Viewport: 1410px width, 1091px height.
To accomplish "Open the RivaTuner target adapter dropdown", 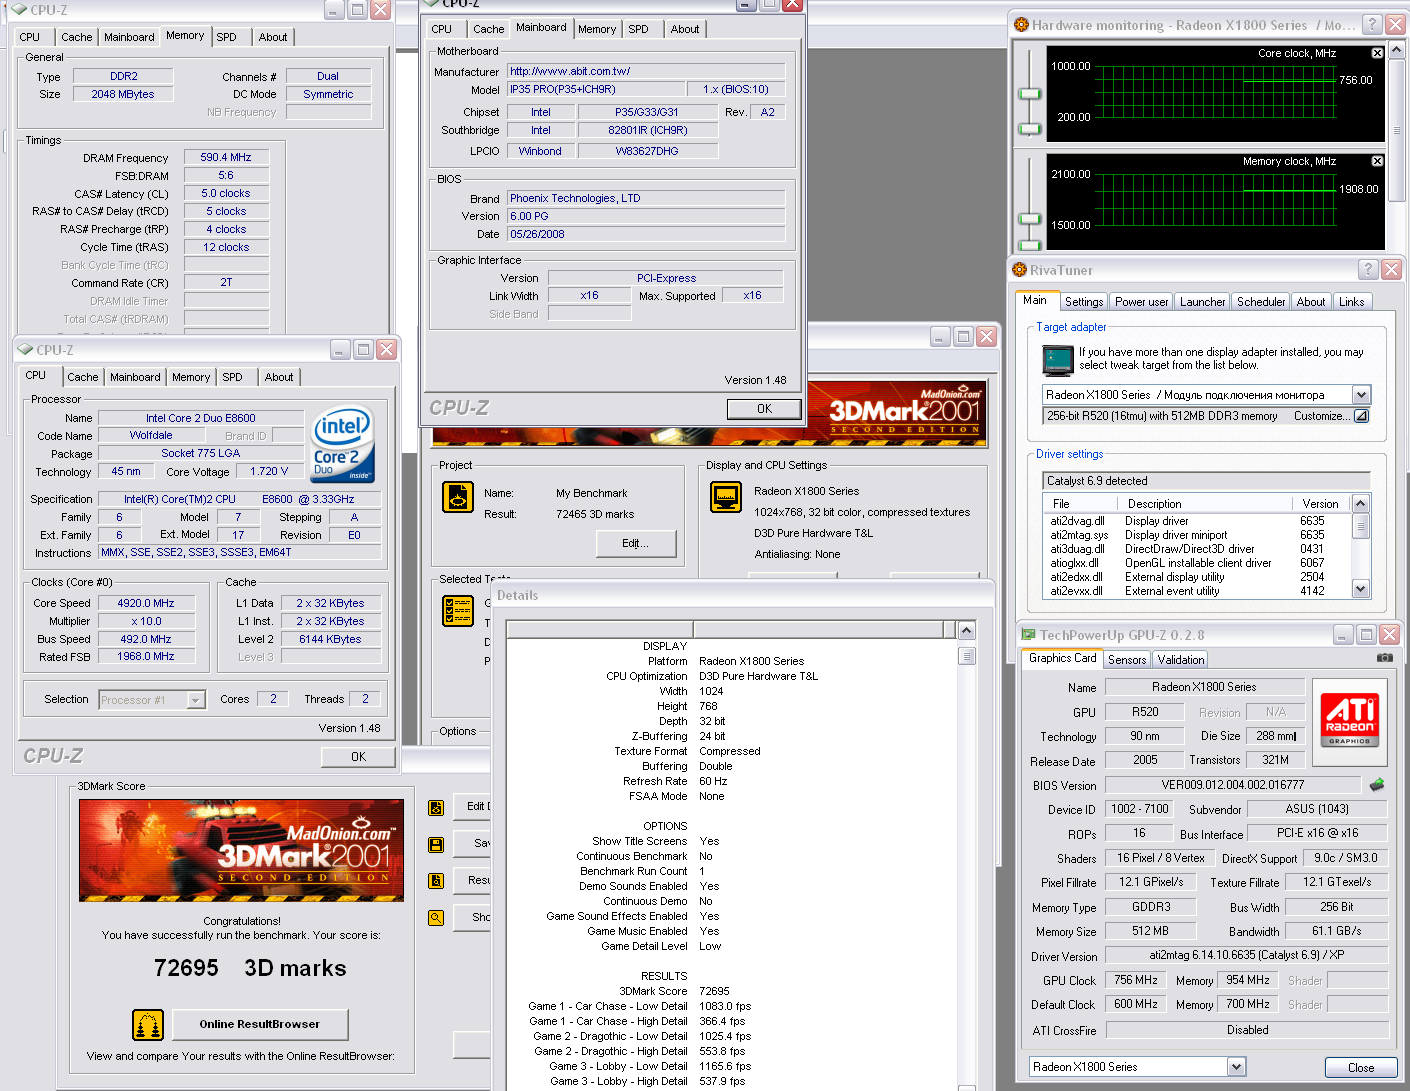I will pyautogui.click(x=1361, y=395).
